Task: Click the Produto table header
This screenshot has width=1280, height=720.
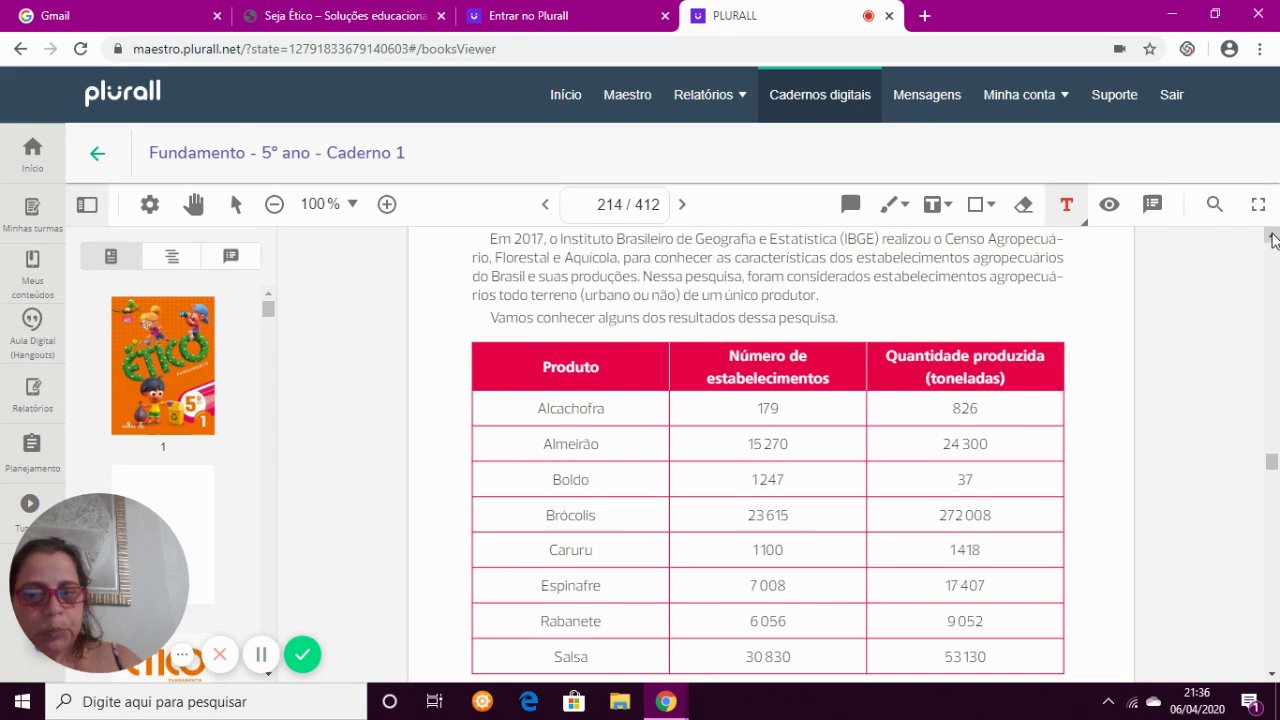Action: (571, 367)
